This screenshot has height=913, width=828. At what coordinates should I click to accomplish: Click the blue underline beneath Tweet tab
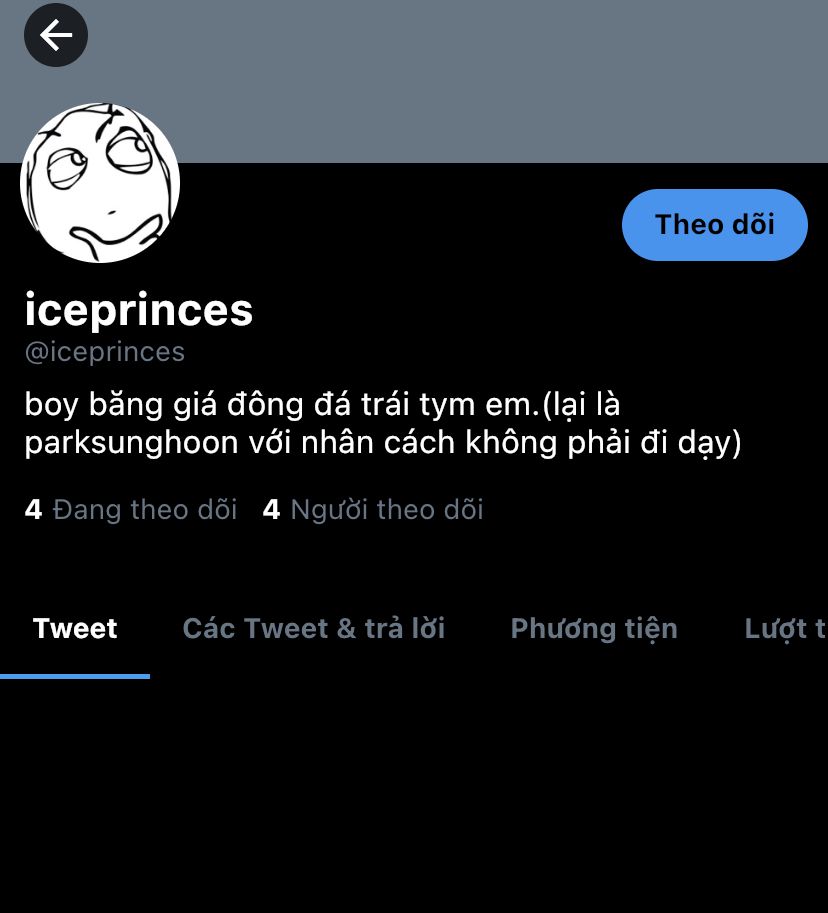[75, 677]
